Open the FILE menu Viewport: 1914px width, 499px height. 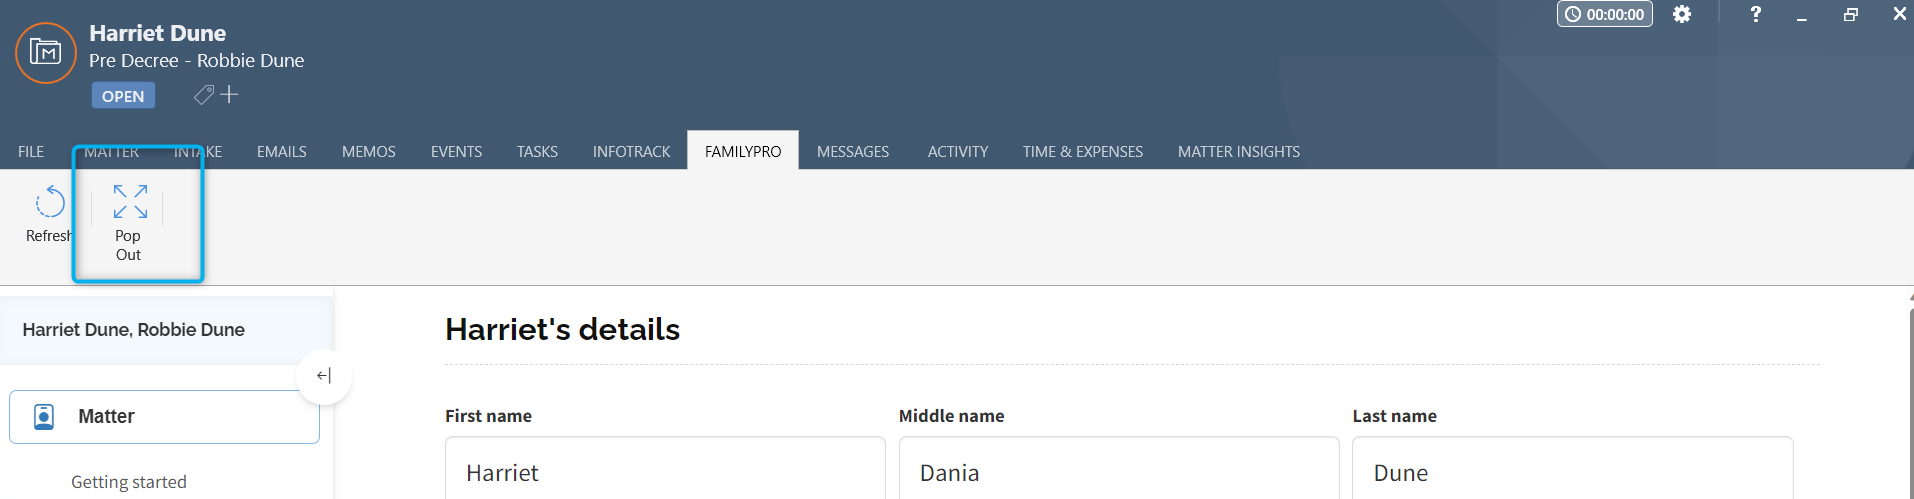[x=31, y=152]
